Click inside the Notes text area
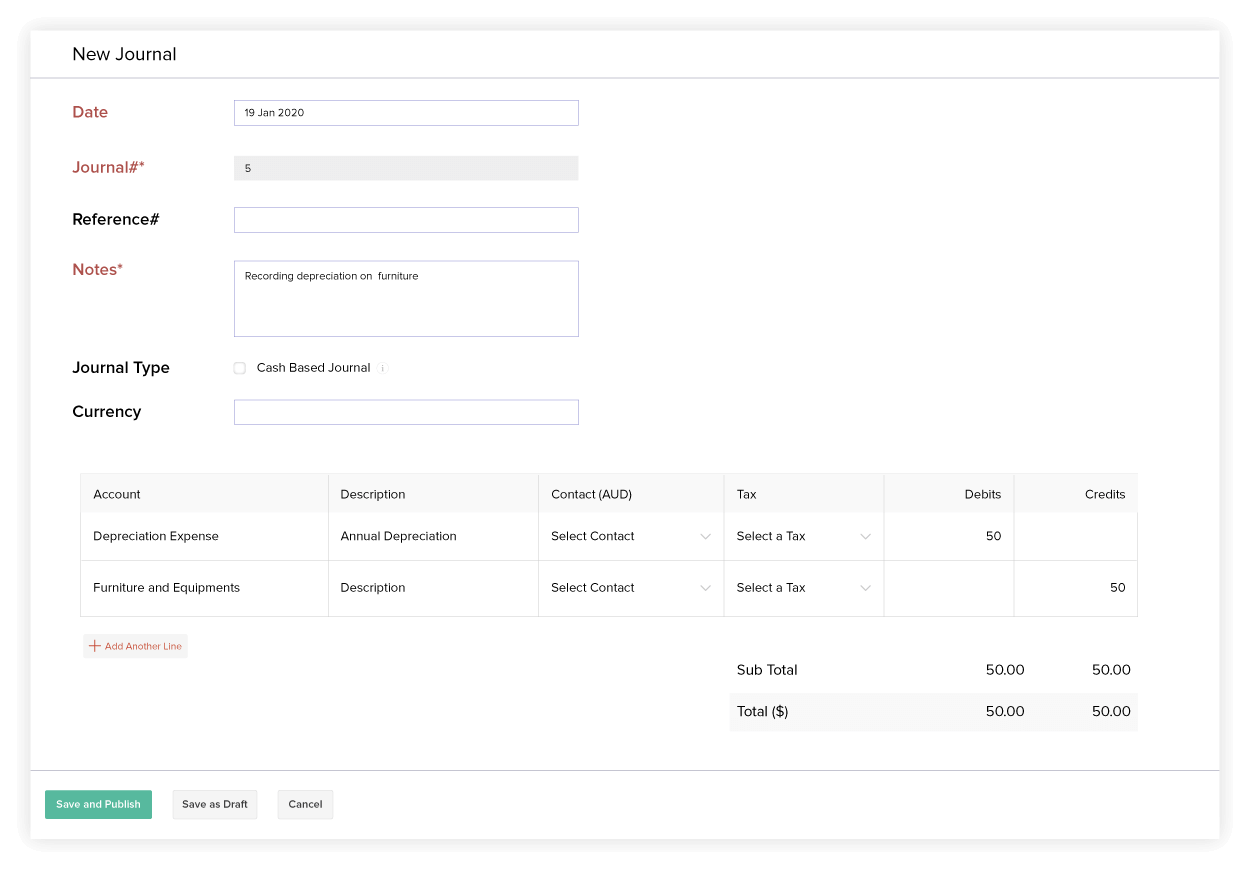Viewport: 1250px width, 869px height. tap(406, 298)
